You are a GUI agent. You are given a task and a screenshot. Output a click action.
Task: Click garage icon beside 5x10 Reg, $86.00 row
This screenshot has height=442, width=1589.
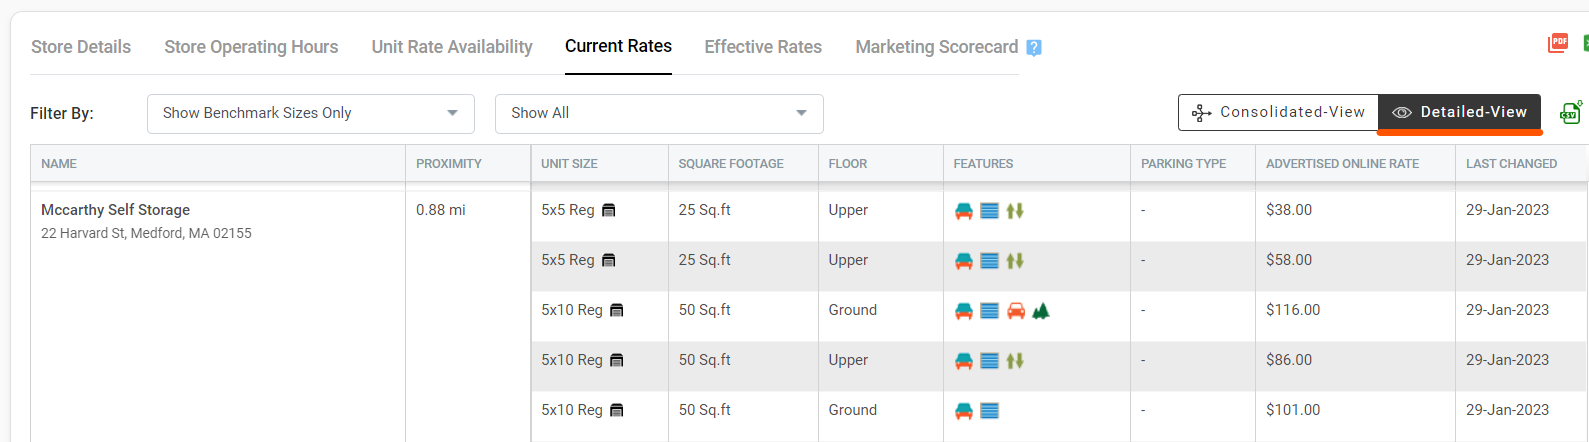click(616, 360)
